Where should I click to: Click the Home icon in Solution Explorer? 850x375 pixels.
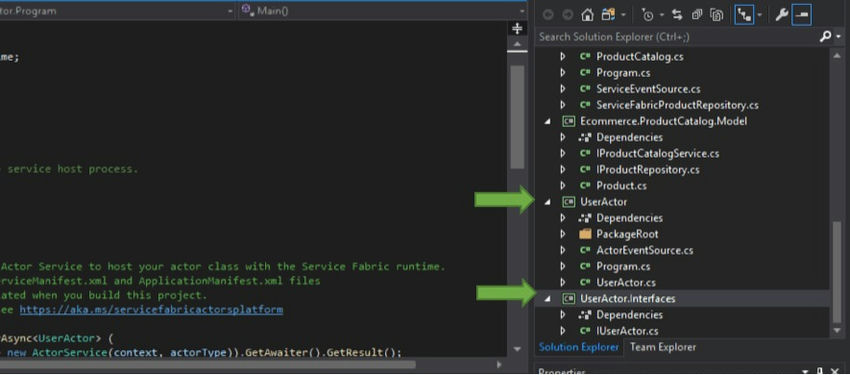click(x=588, y=15)
